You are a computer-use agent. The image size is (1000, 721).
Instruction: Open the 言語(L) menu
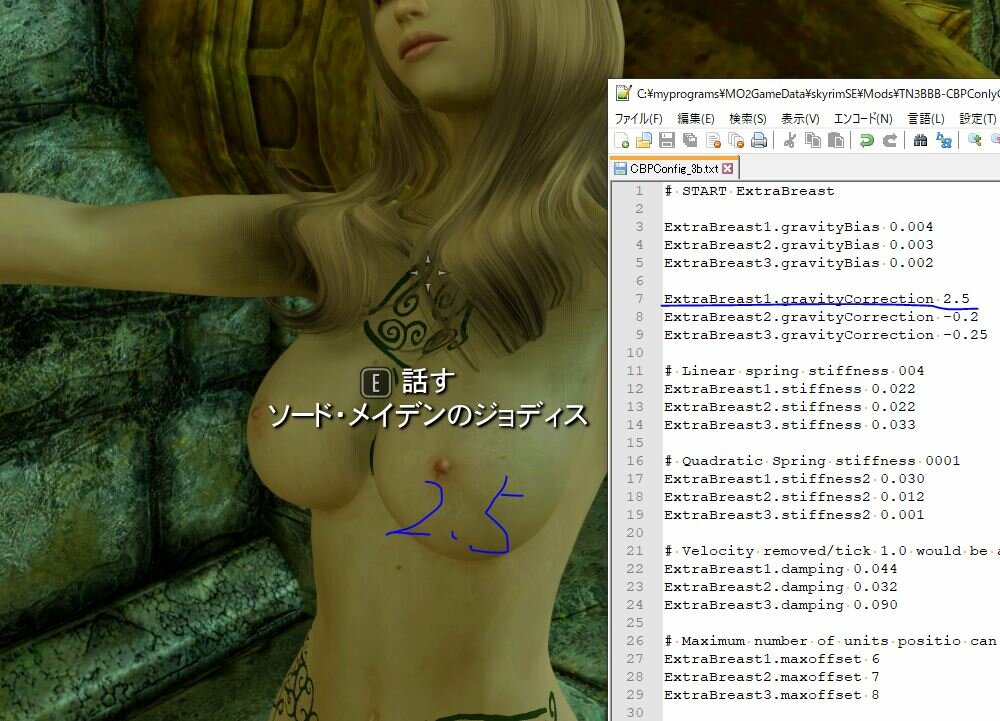pos(925,119)
